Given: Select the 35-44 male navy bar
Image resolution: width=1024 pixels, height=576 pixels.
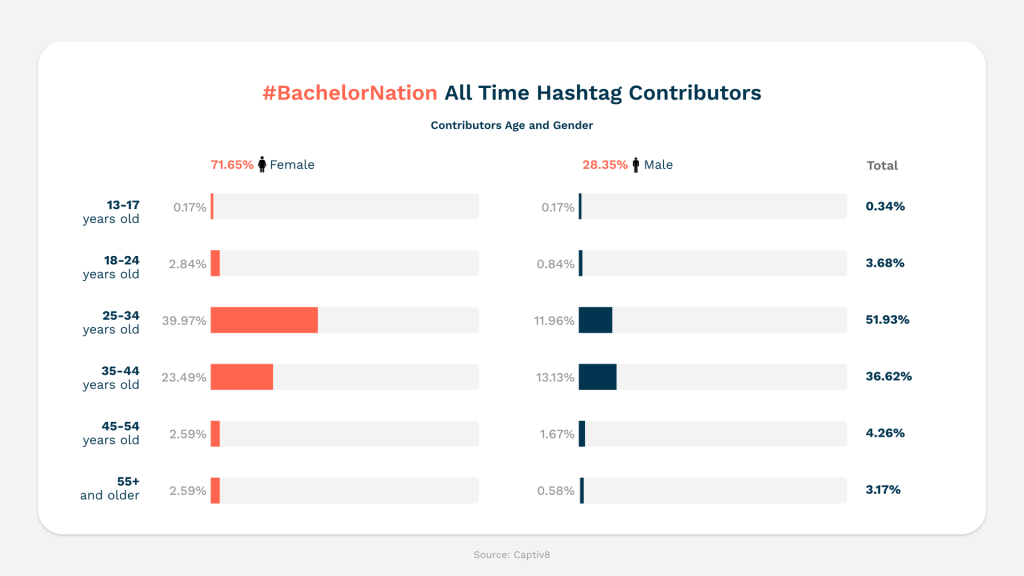Looking at the screenshot, I should tap(598, 377).
